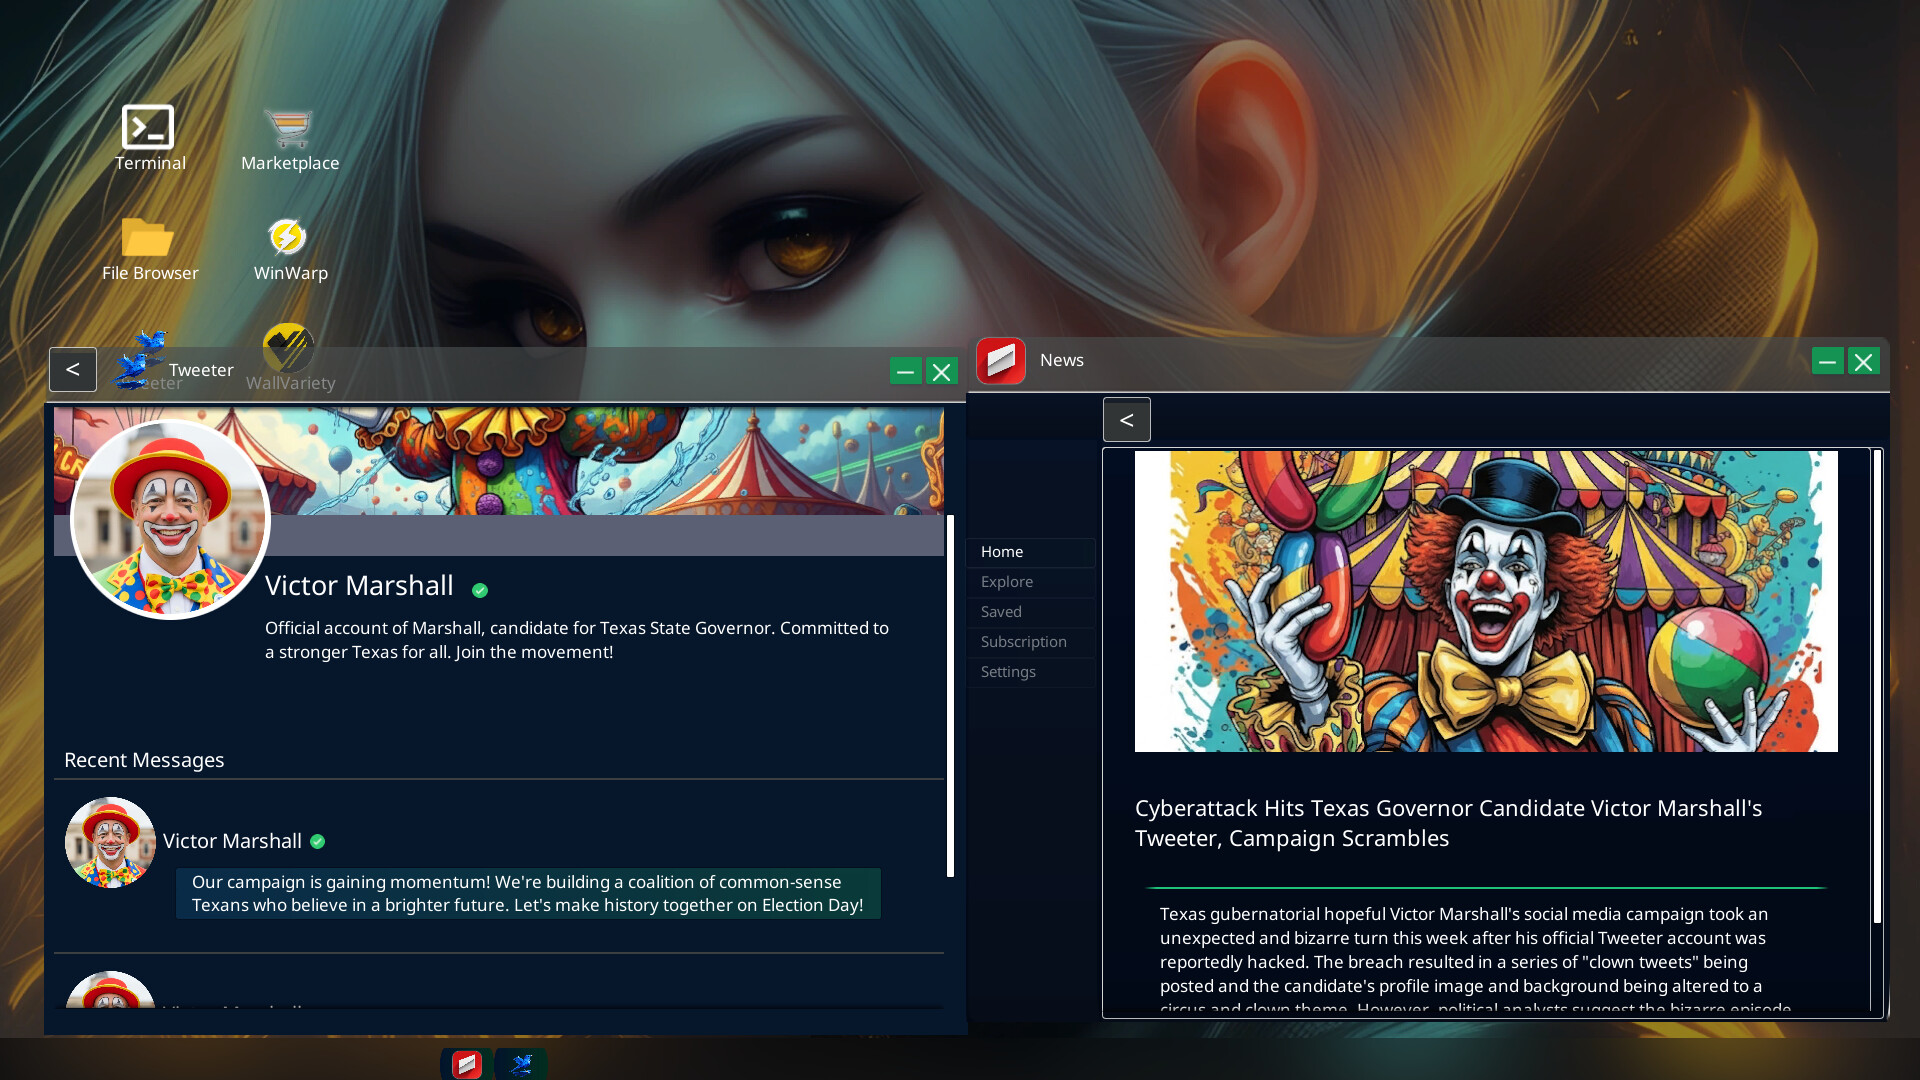1920x1080 pixels.
Task: Collapse the News article view with its back arrow
Action: pos(1126,419)
